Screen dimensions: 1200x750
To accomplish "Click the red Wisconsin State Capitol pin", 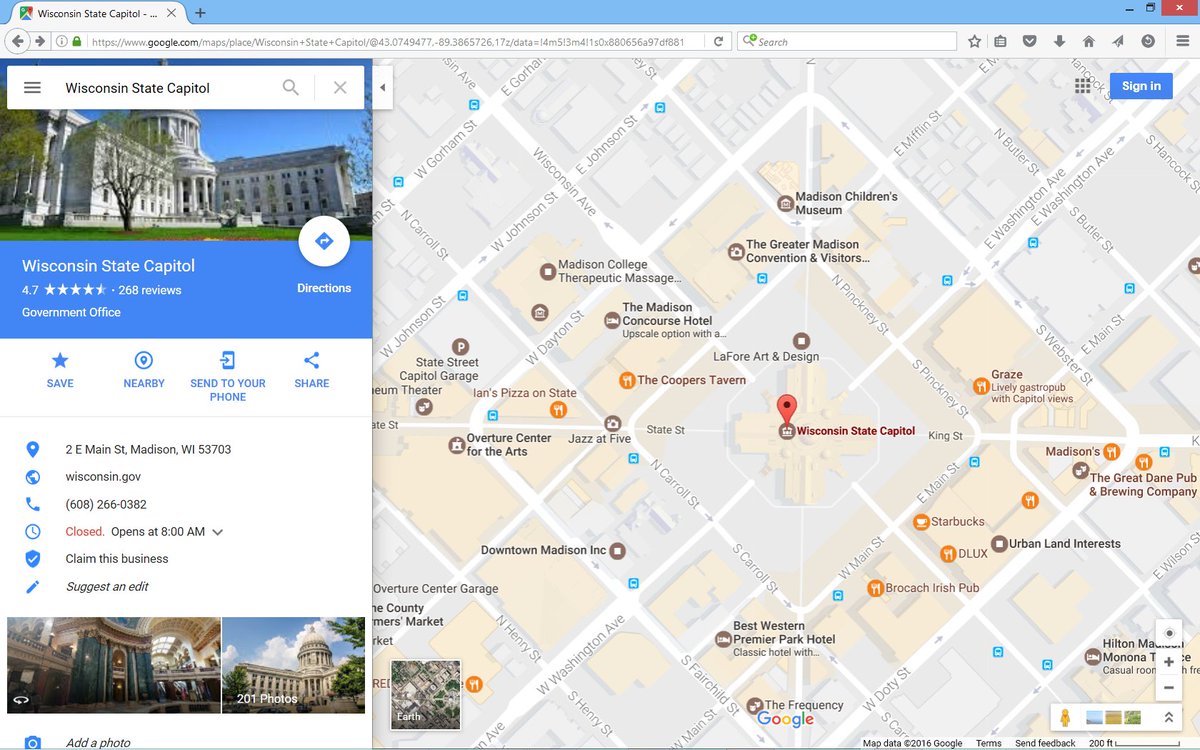I will (x=787, y=409).
